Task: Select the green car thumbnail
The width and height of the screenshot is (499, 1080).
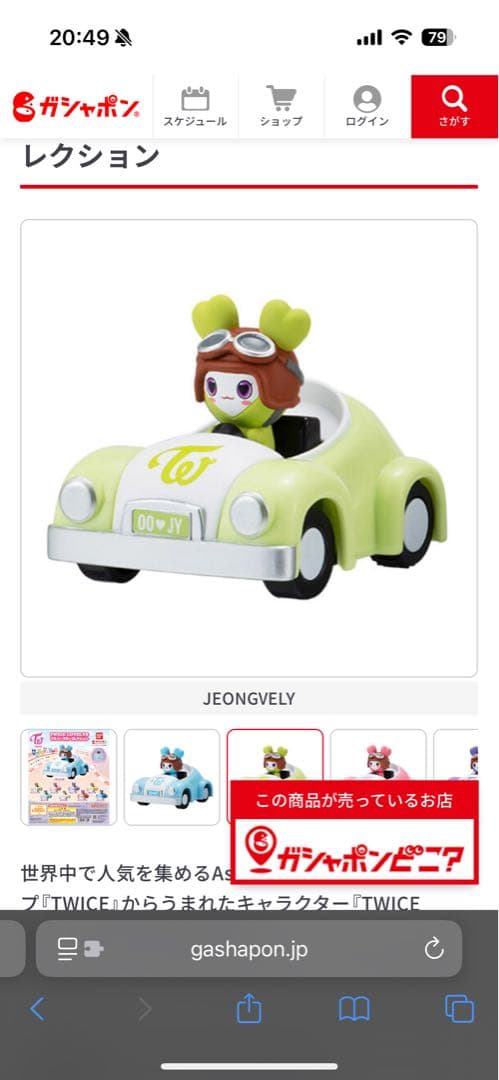Action: [x=275, y=755]
